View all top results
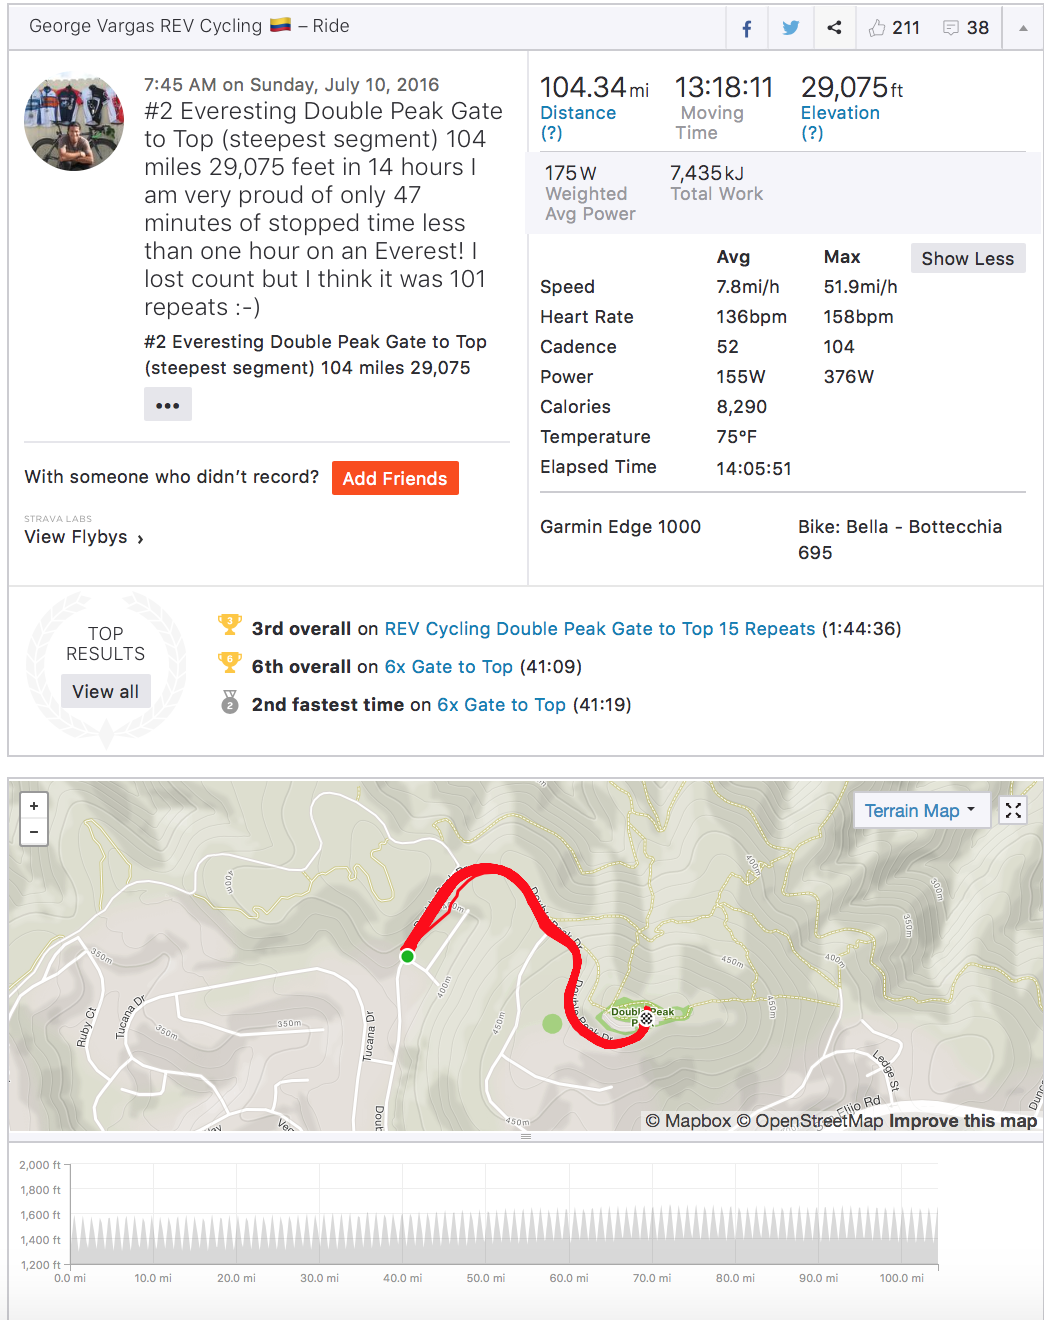Screen dimensions: 1044x1320 (105, 692)
